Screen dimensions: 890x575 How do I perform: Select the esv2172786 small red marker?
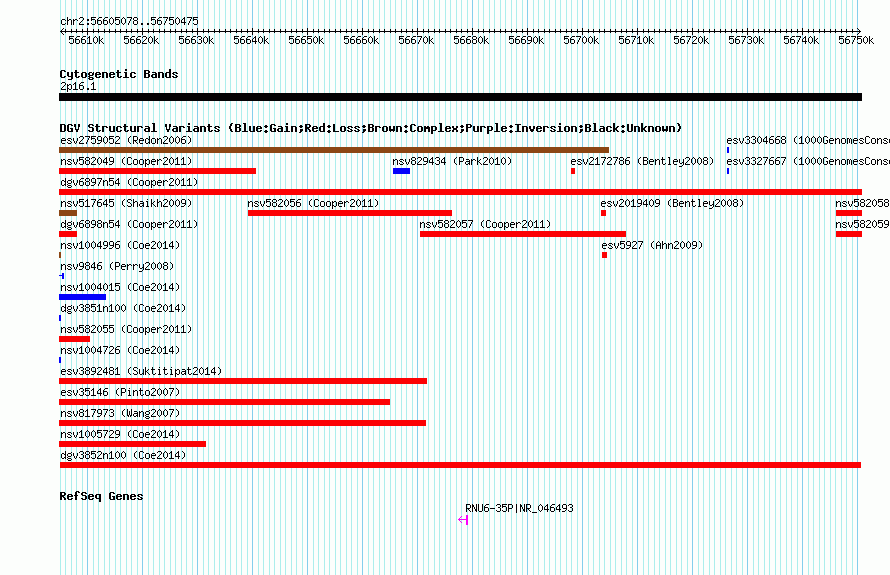pos(573,171)
